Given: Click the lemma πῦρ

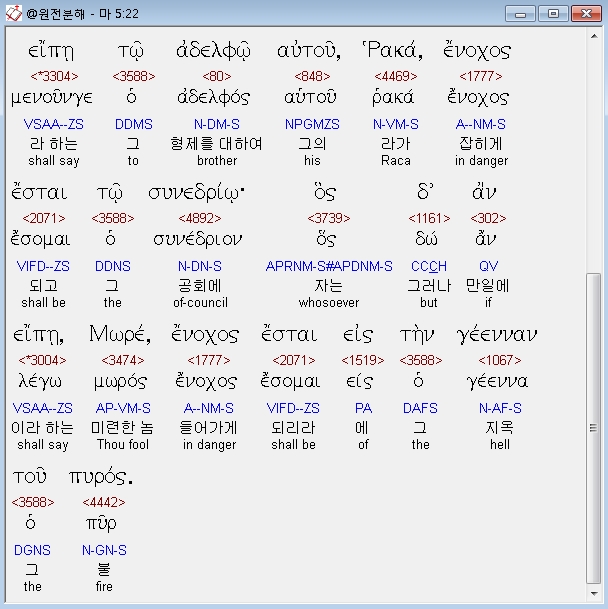Looking at the screenshot, I should (x=101, y=523).
